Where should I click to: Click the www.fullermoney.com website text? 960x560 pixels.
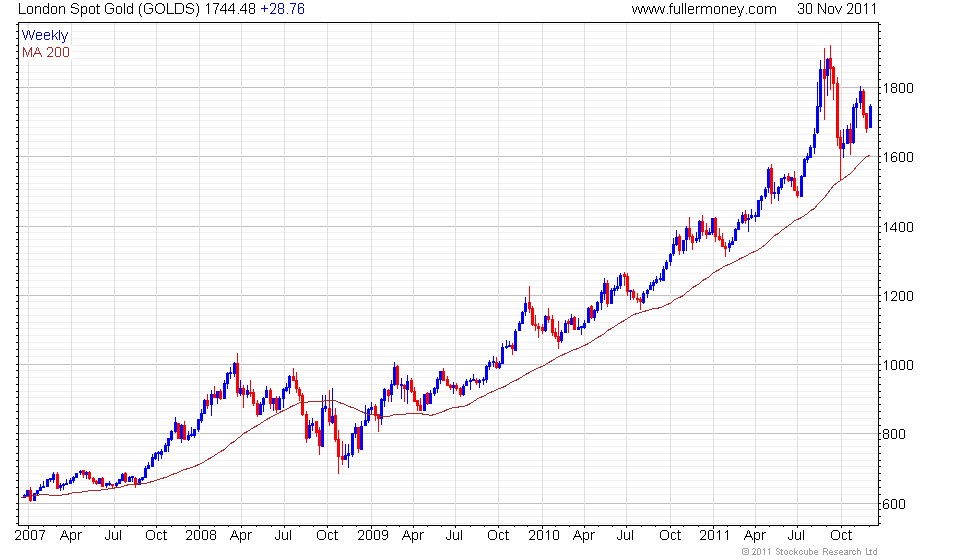pos(703,9)
